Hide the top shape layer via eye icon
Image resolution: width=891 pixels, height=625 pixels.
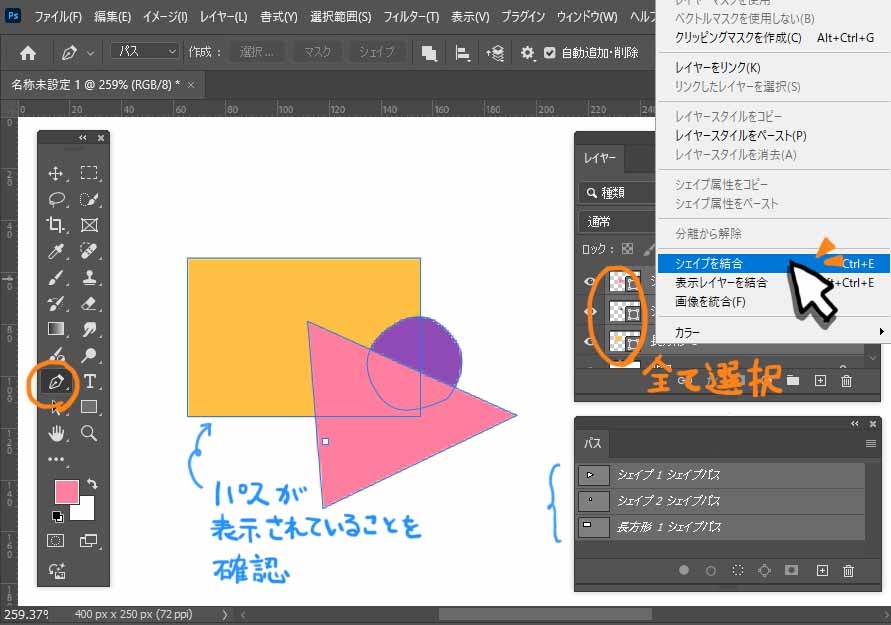click(x=588, y=283)
